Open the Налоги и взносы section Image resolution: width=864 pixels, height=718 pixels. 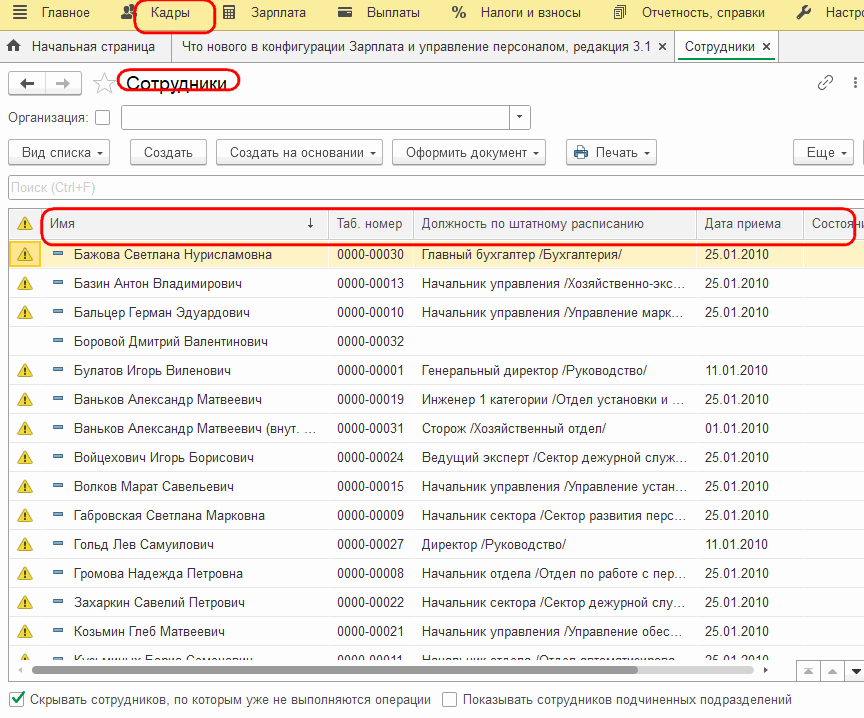coord(530,13)
